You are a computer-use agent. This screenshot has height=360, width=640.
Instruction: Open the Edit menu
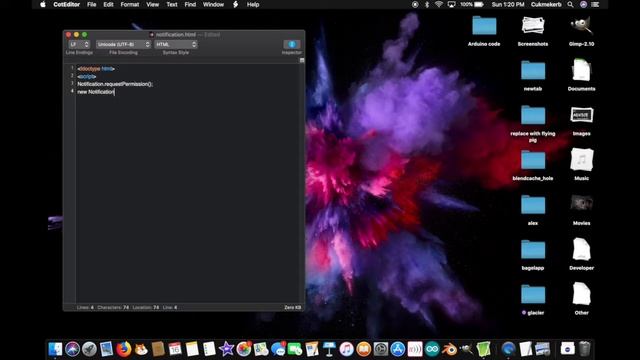pos(108,4)
